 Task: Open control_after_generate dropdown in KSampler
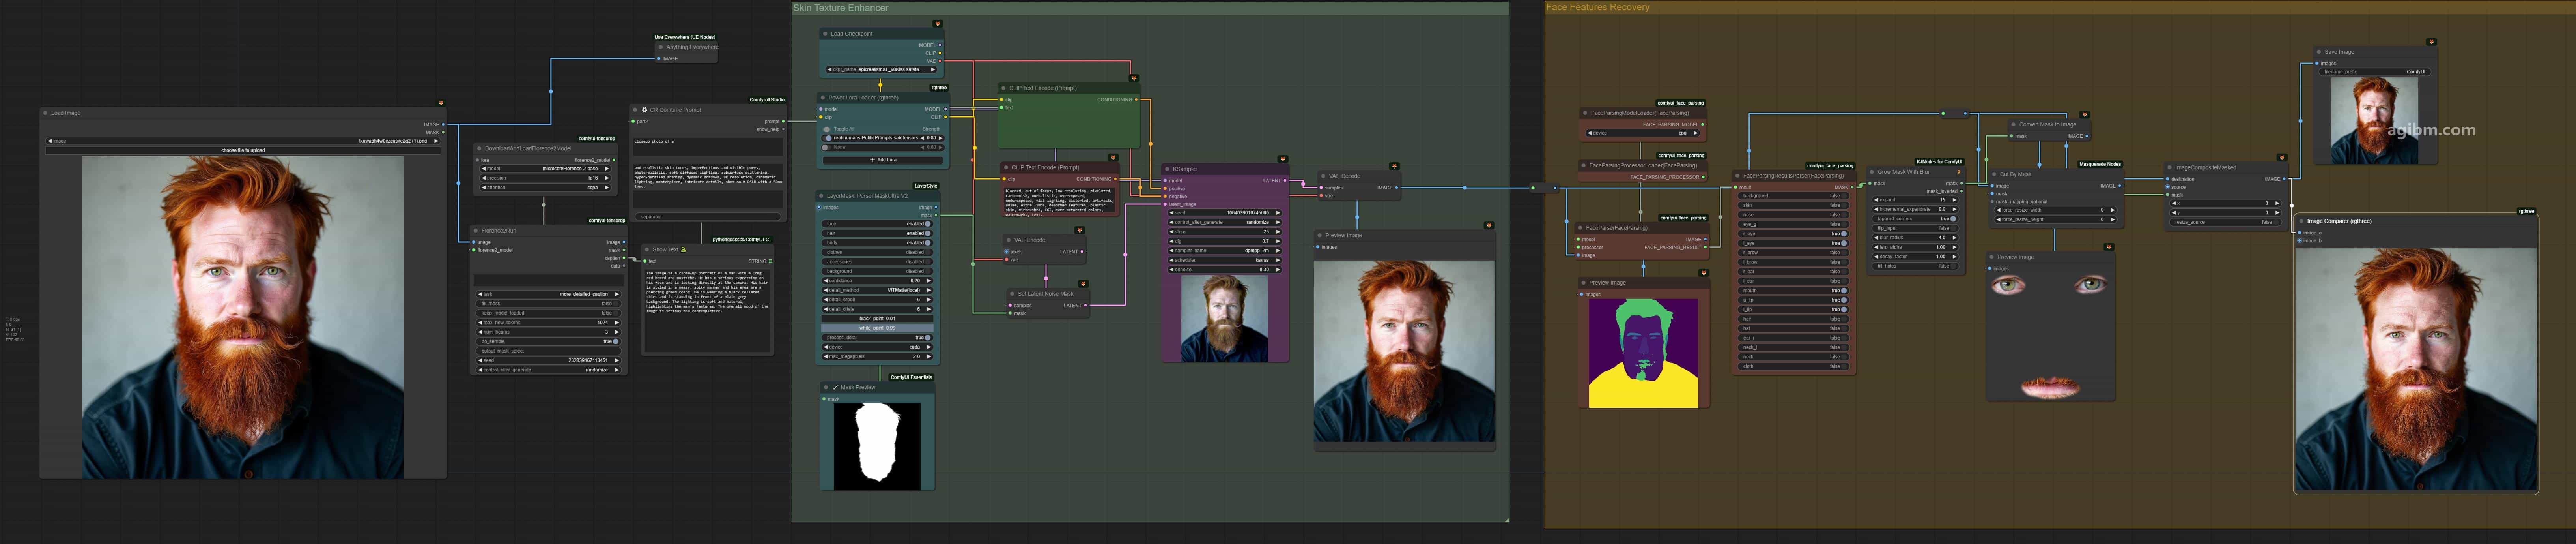(1225, 222)
